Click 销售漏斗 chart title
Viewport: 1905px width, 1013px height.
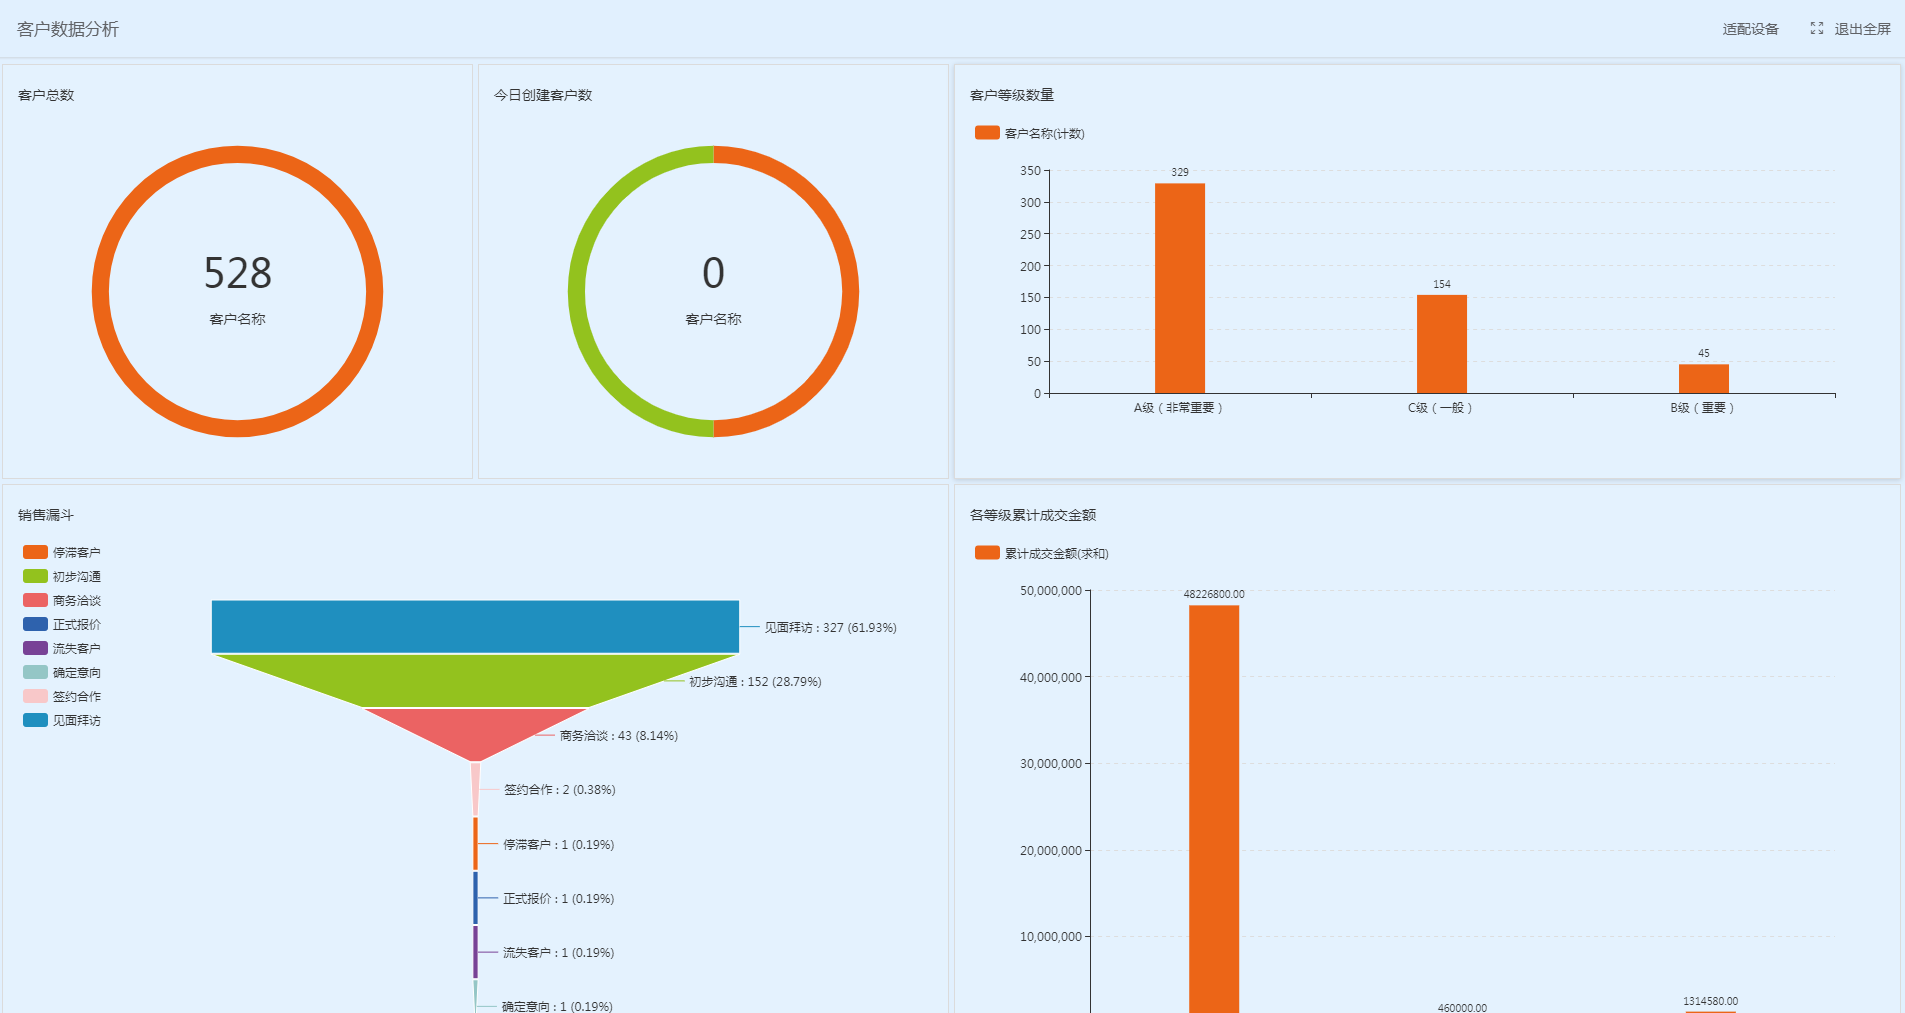pos(46,515)
